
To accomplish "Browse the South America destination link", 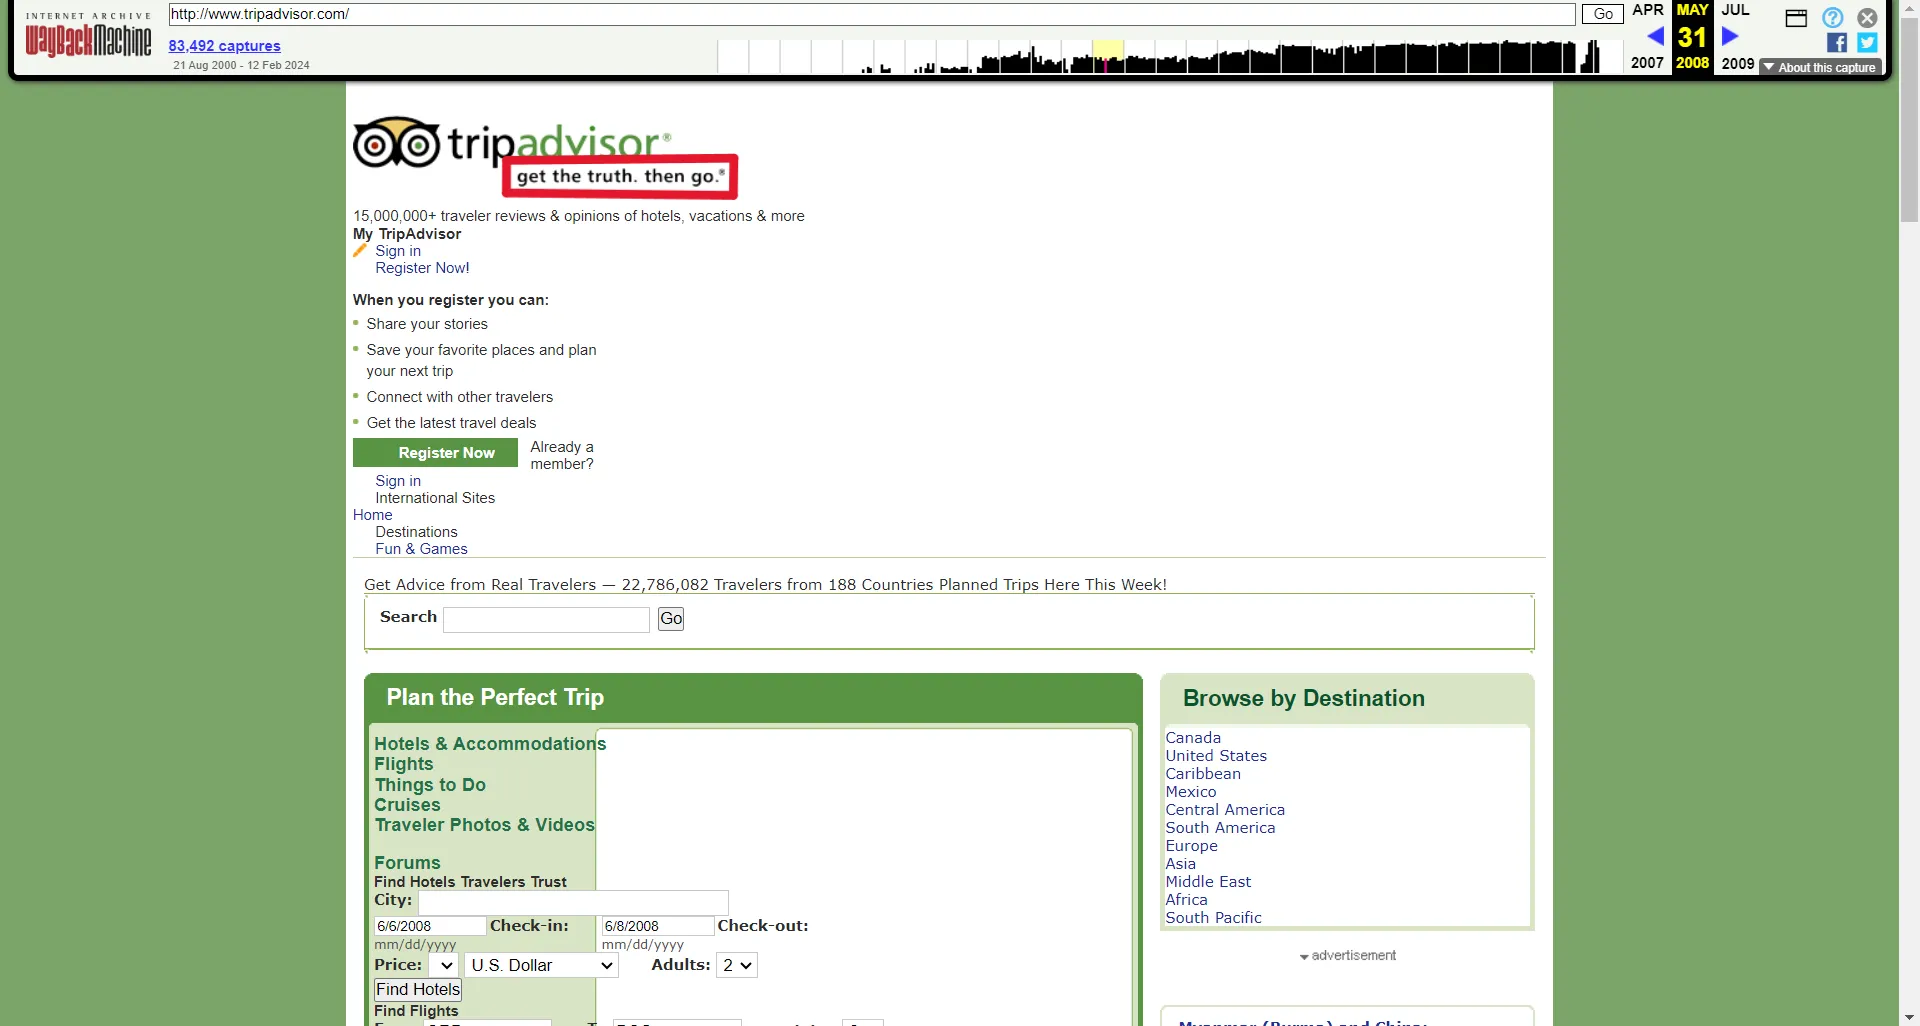I will pos(1220,828).
